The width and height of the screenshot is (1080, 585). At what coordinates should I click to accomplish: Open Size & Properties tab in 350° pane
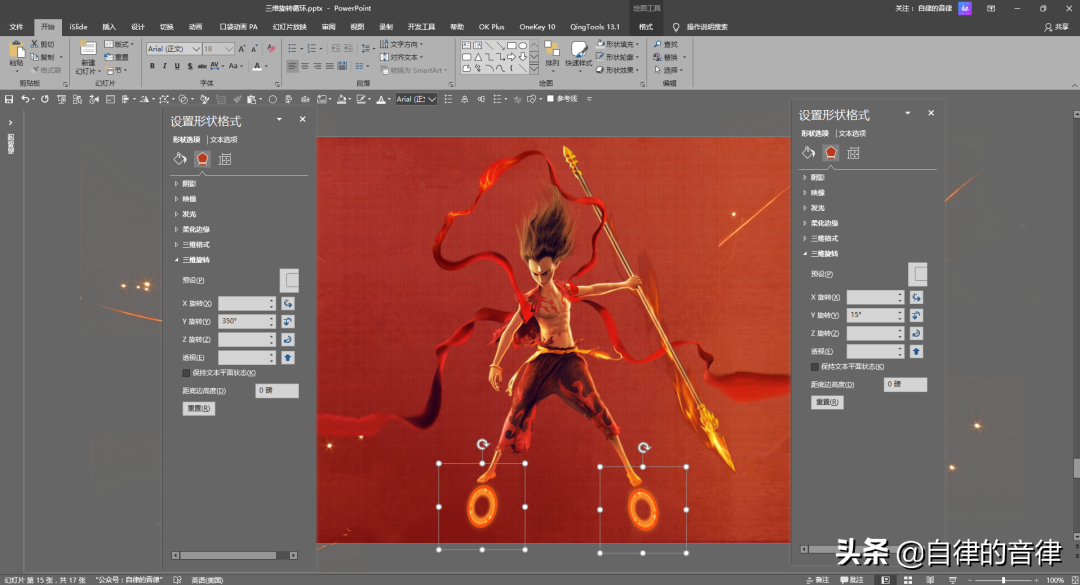click(225, 159)
